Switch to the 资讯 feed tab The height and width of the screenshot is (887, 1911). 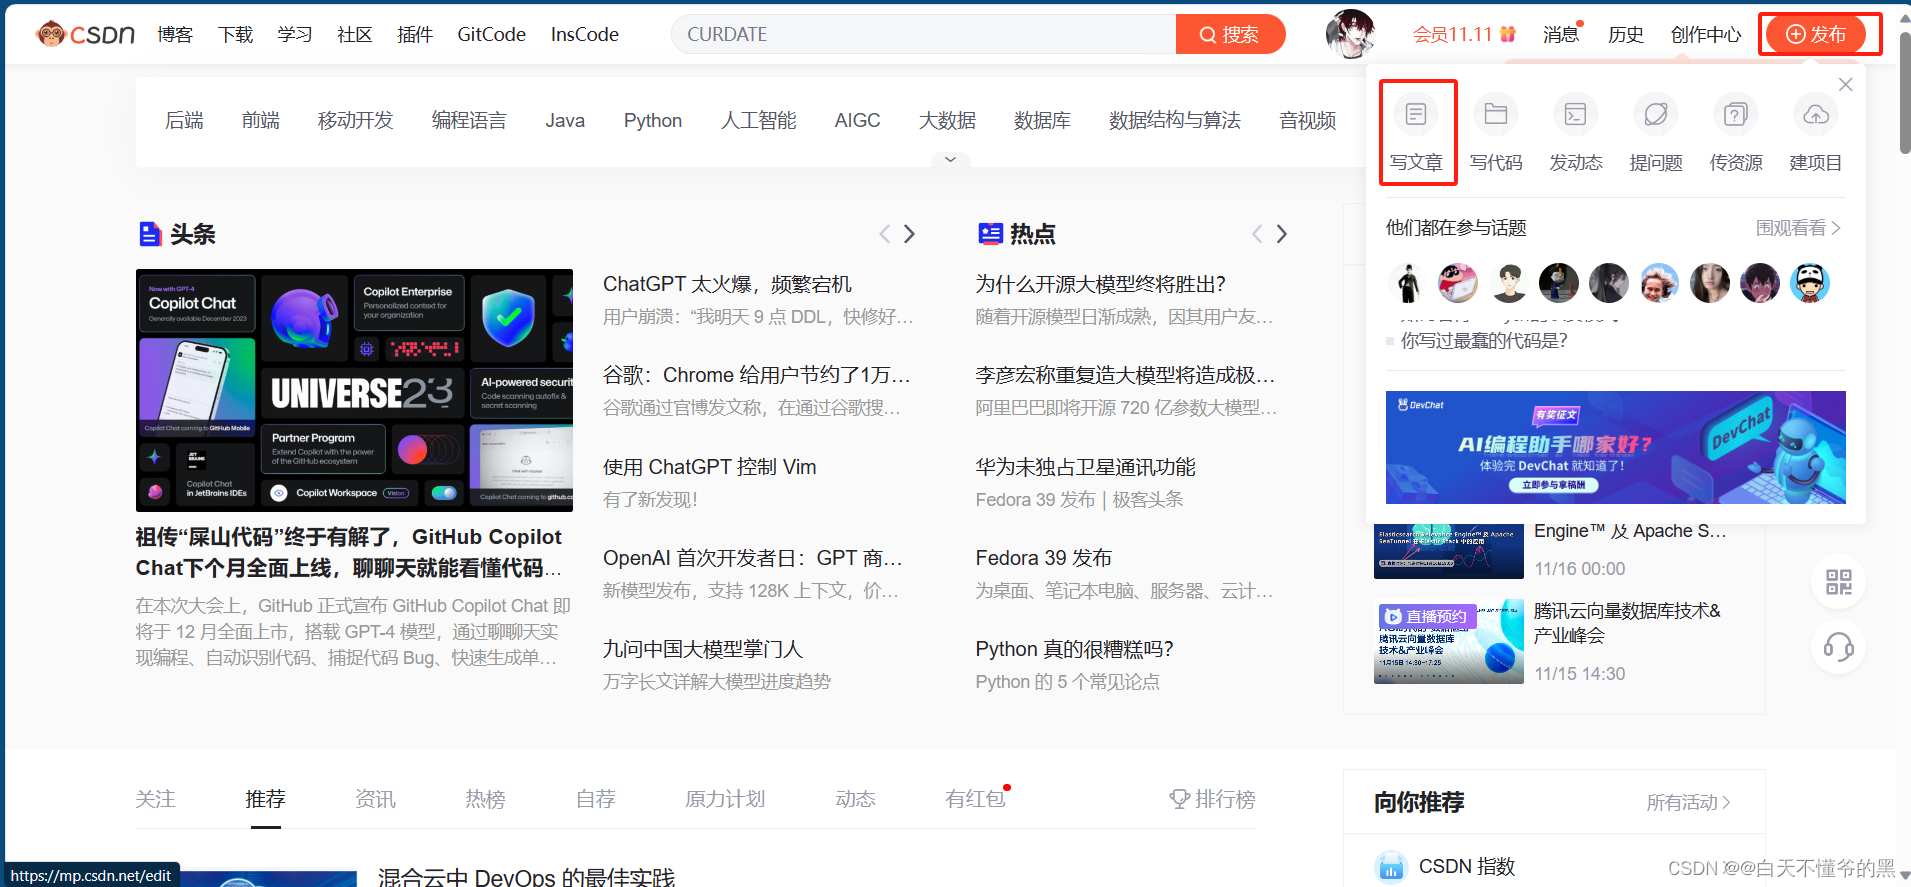tap(376, 799)
